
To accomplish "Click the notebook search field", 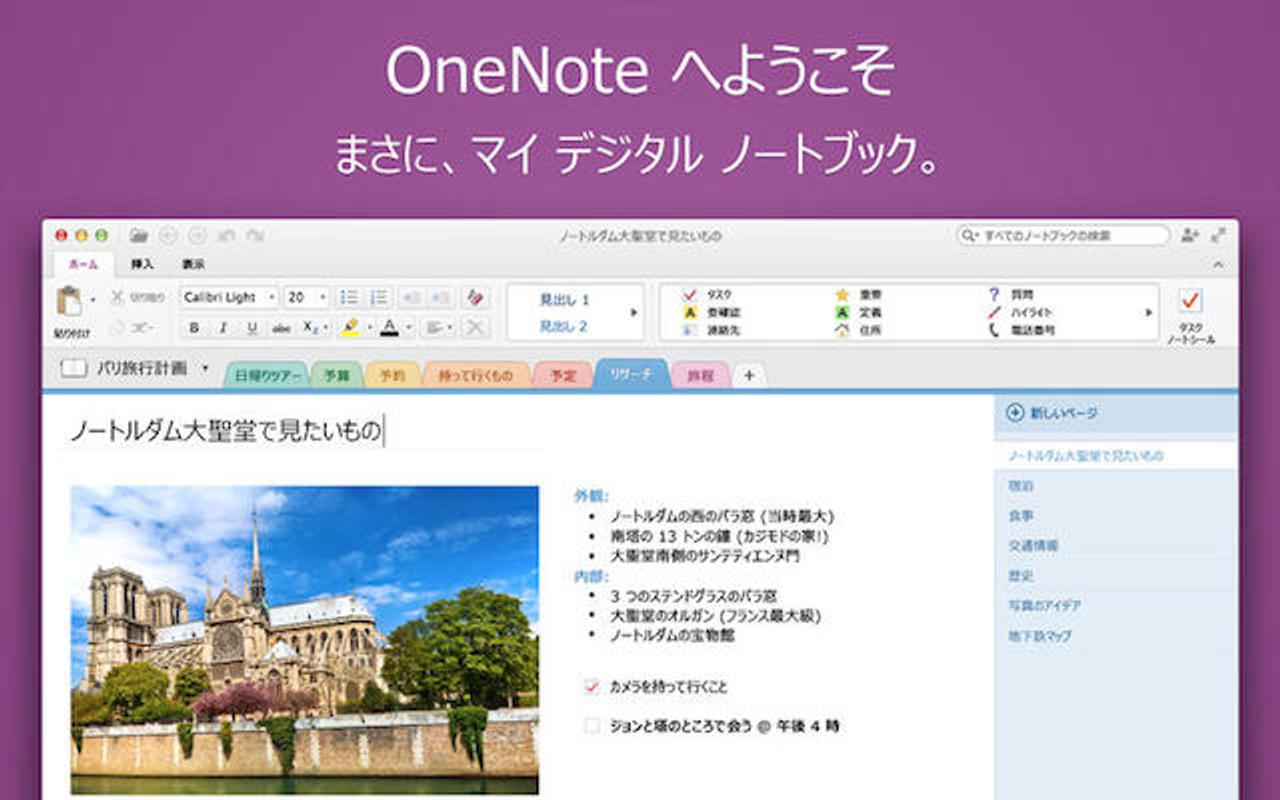I will pyautogui.click(x=1063, y=236).
